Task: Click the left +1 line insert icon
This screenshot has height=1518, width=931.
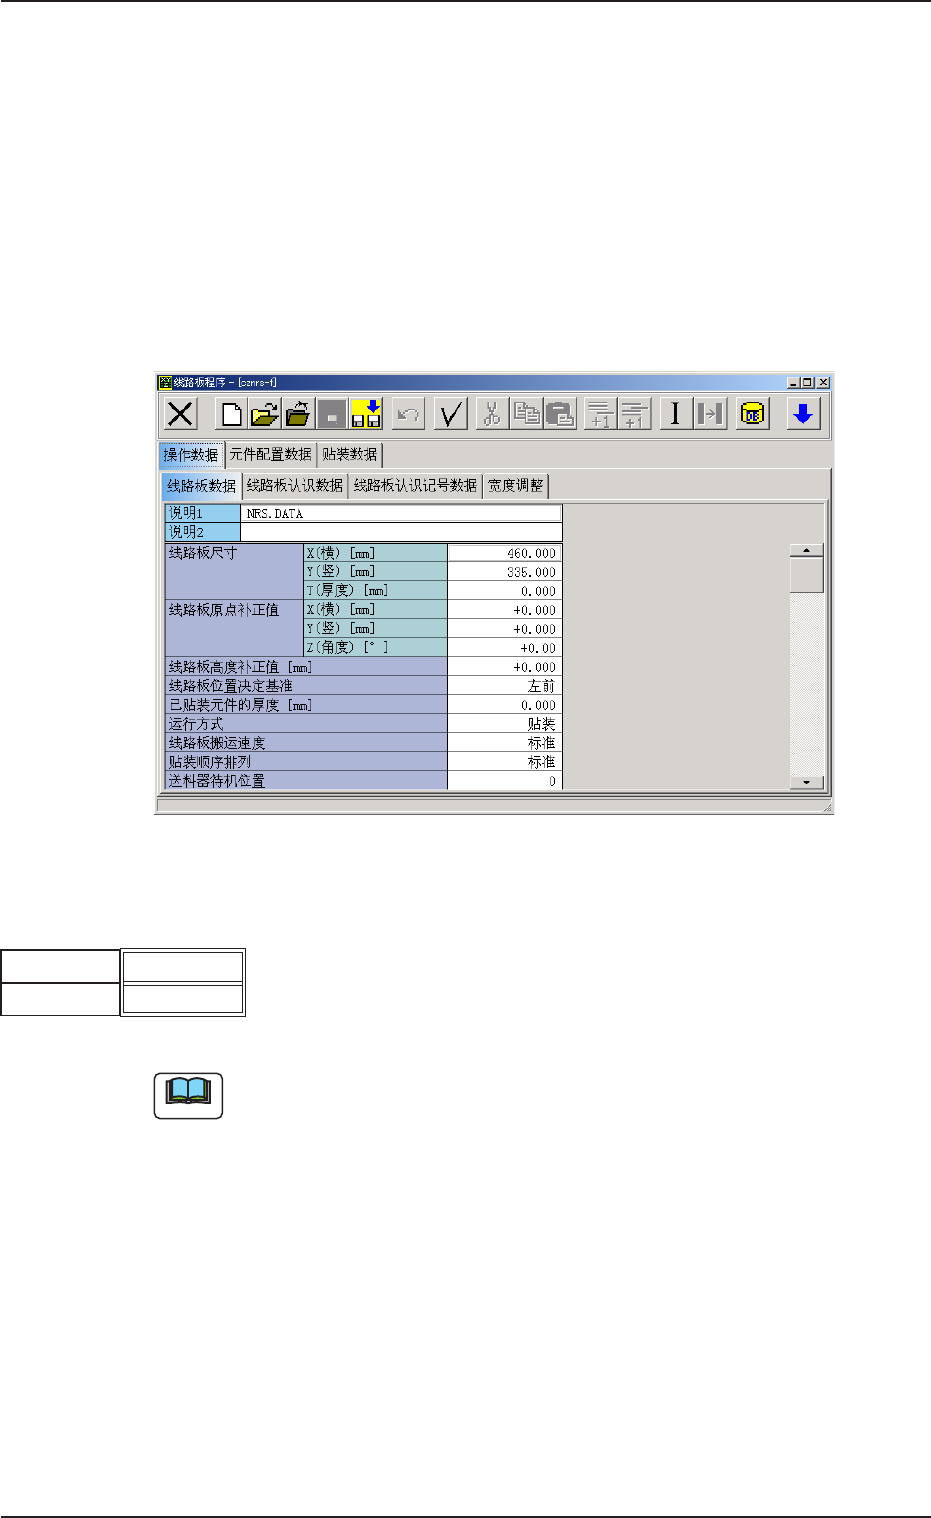Action: pyautogui.click(x=600, y=414)
